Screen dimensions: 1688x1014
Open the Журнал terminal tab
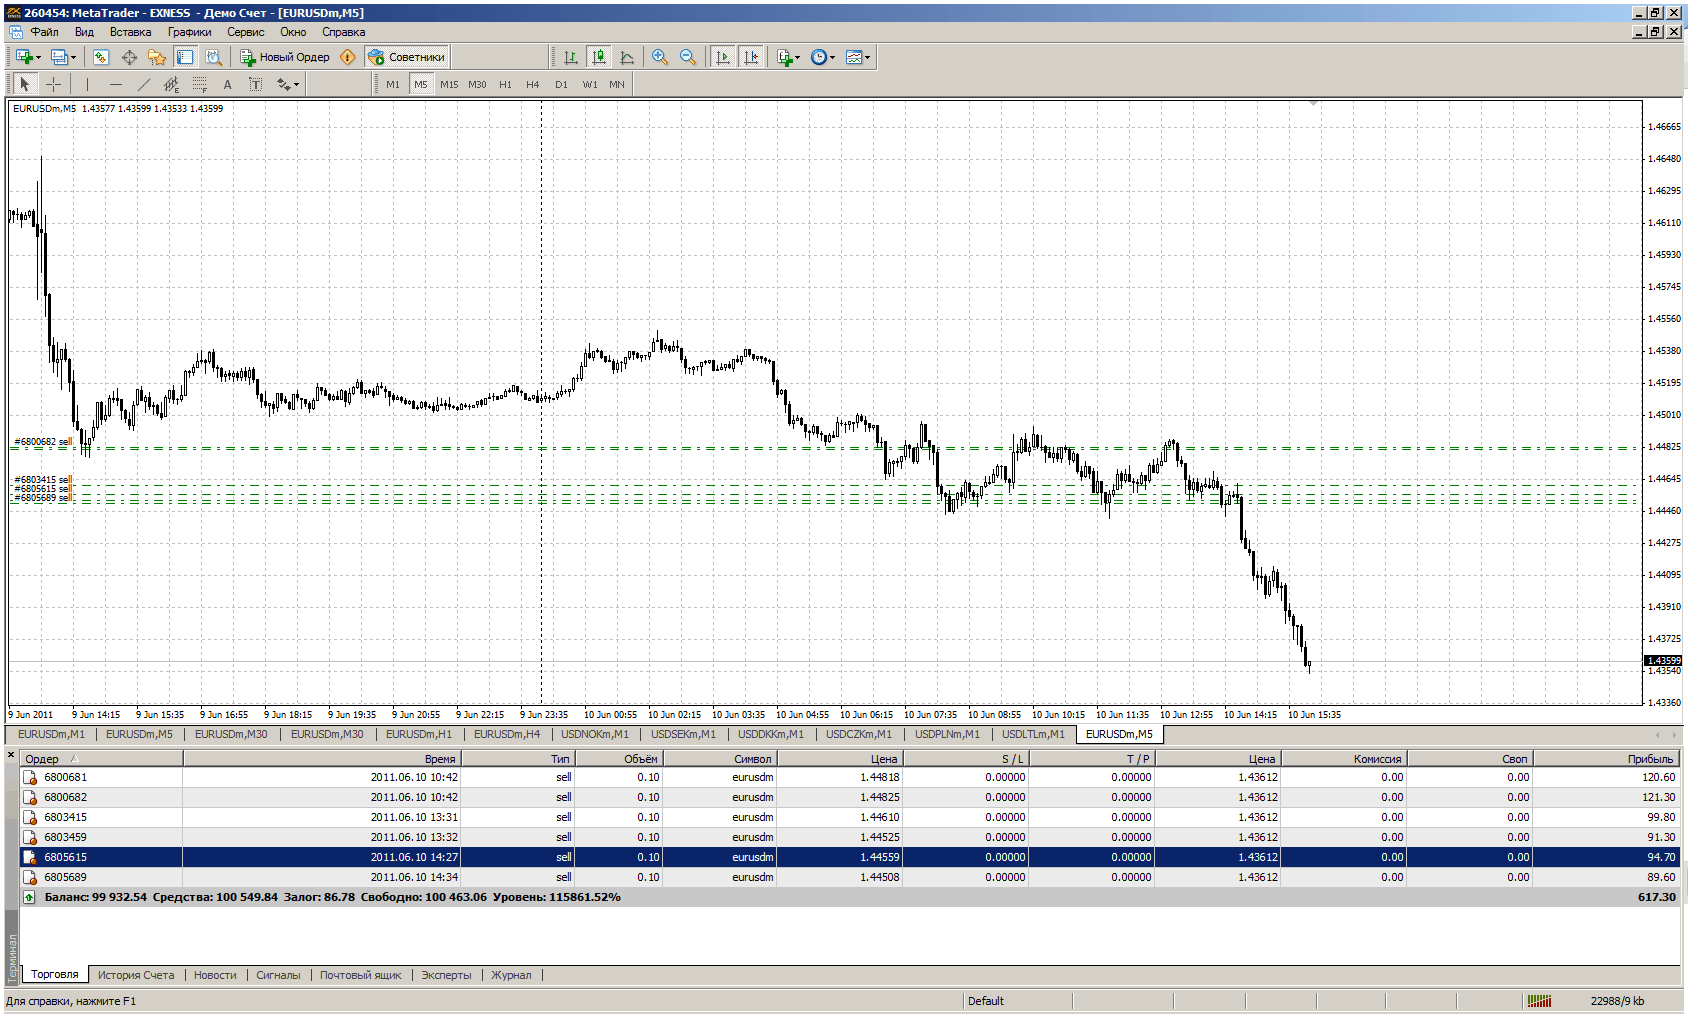[x=511, y=975]
